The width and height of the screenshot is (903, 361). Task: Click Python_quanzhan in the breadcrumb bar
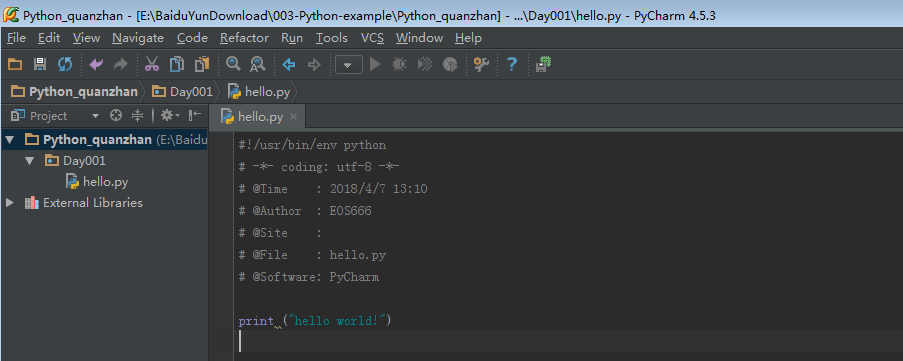[x=75, y=92]
